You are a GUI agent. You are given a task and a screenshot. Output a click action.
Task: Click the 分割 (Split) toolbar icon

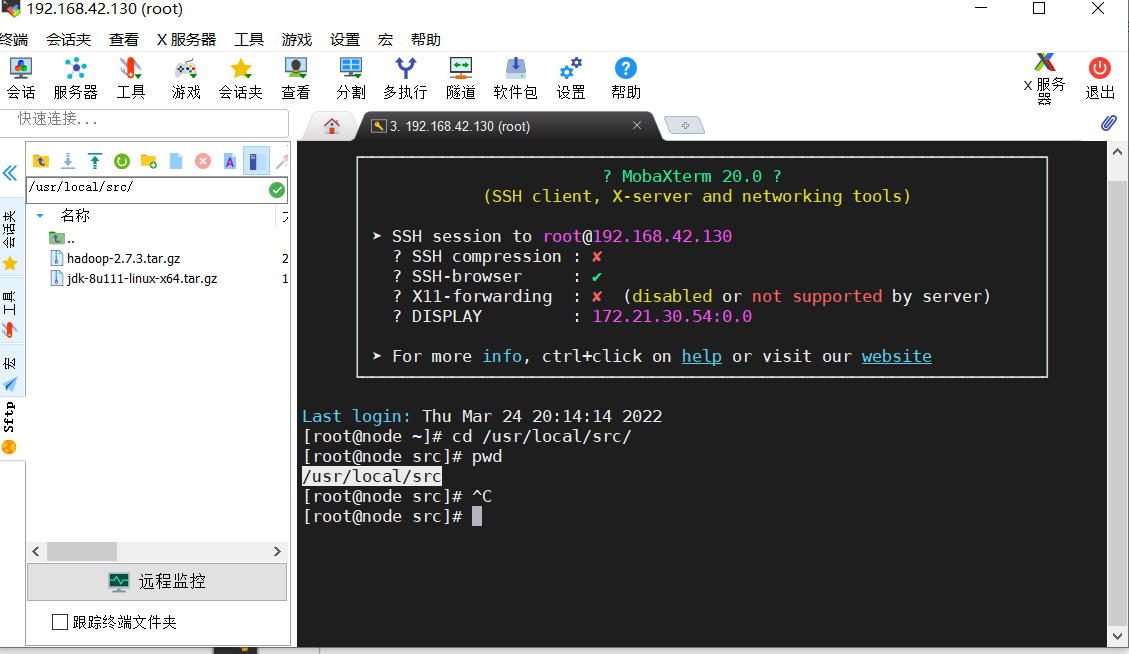[x=351, y=78]
